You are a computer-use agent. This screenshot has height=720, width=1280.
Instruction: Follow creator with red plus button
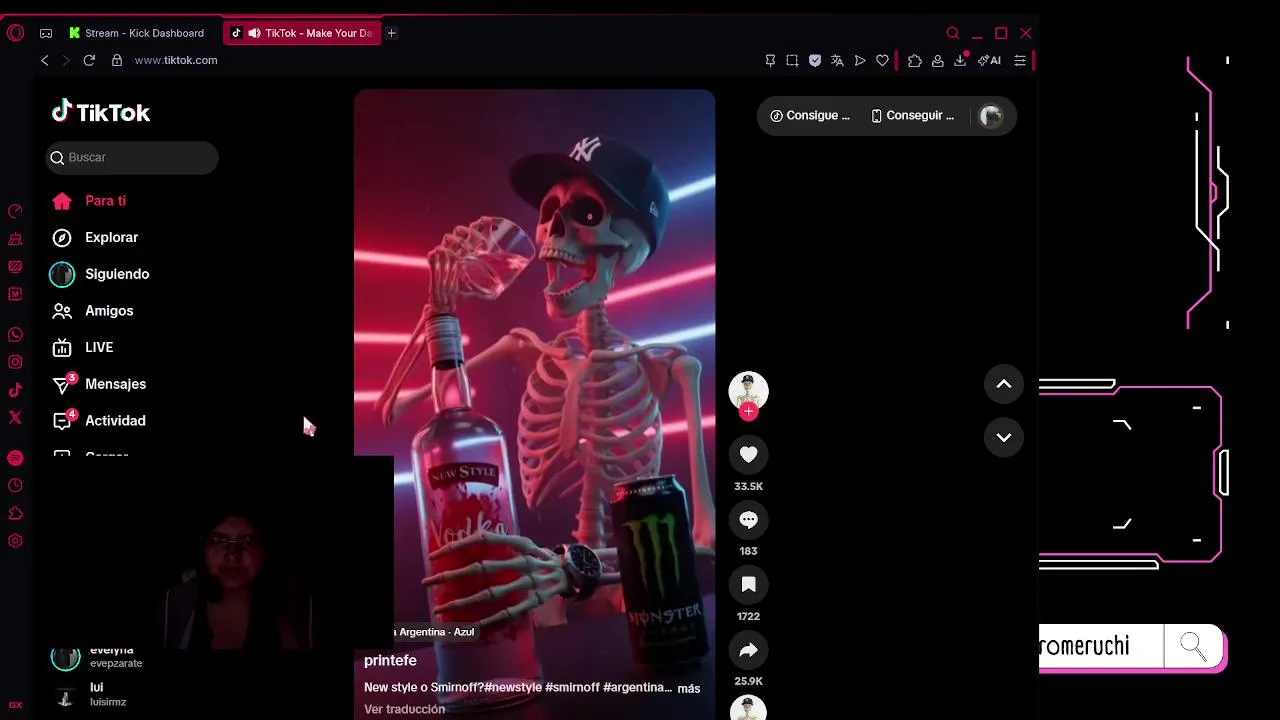[748, 411]
